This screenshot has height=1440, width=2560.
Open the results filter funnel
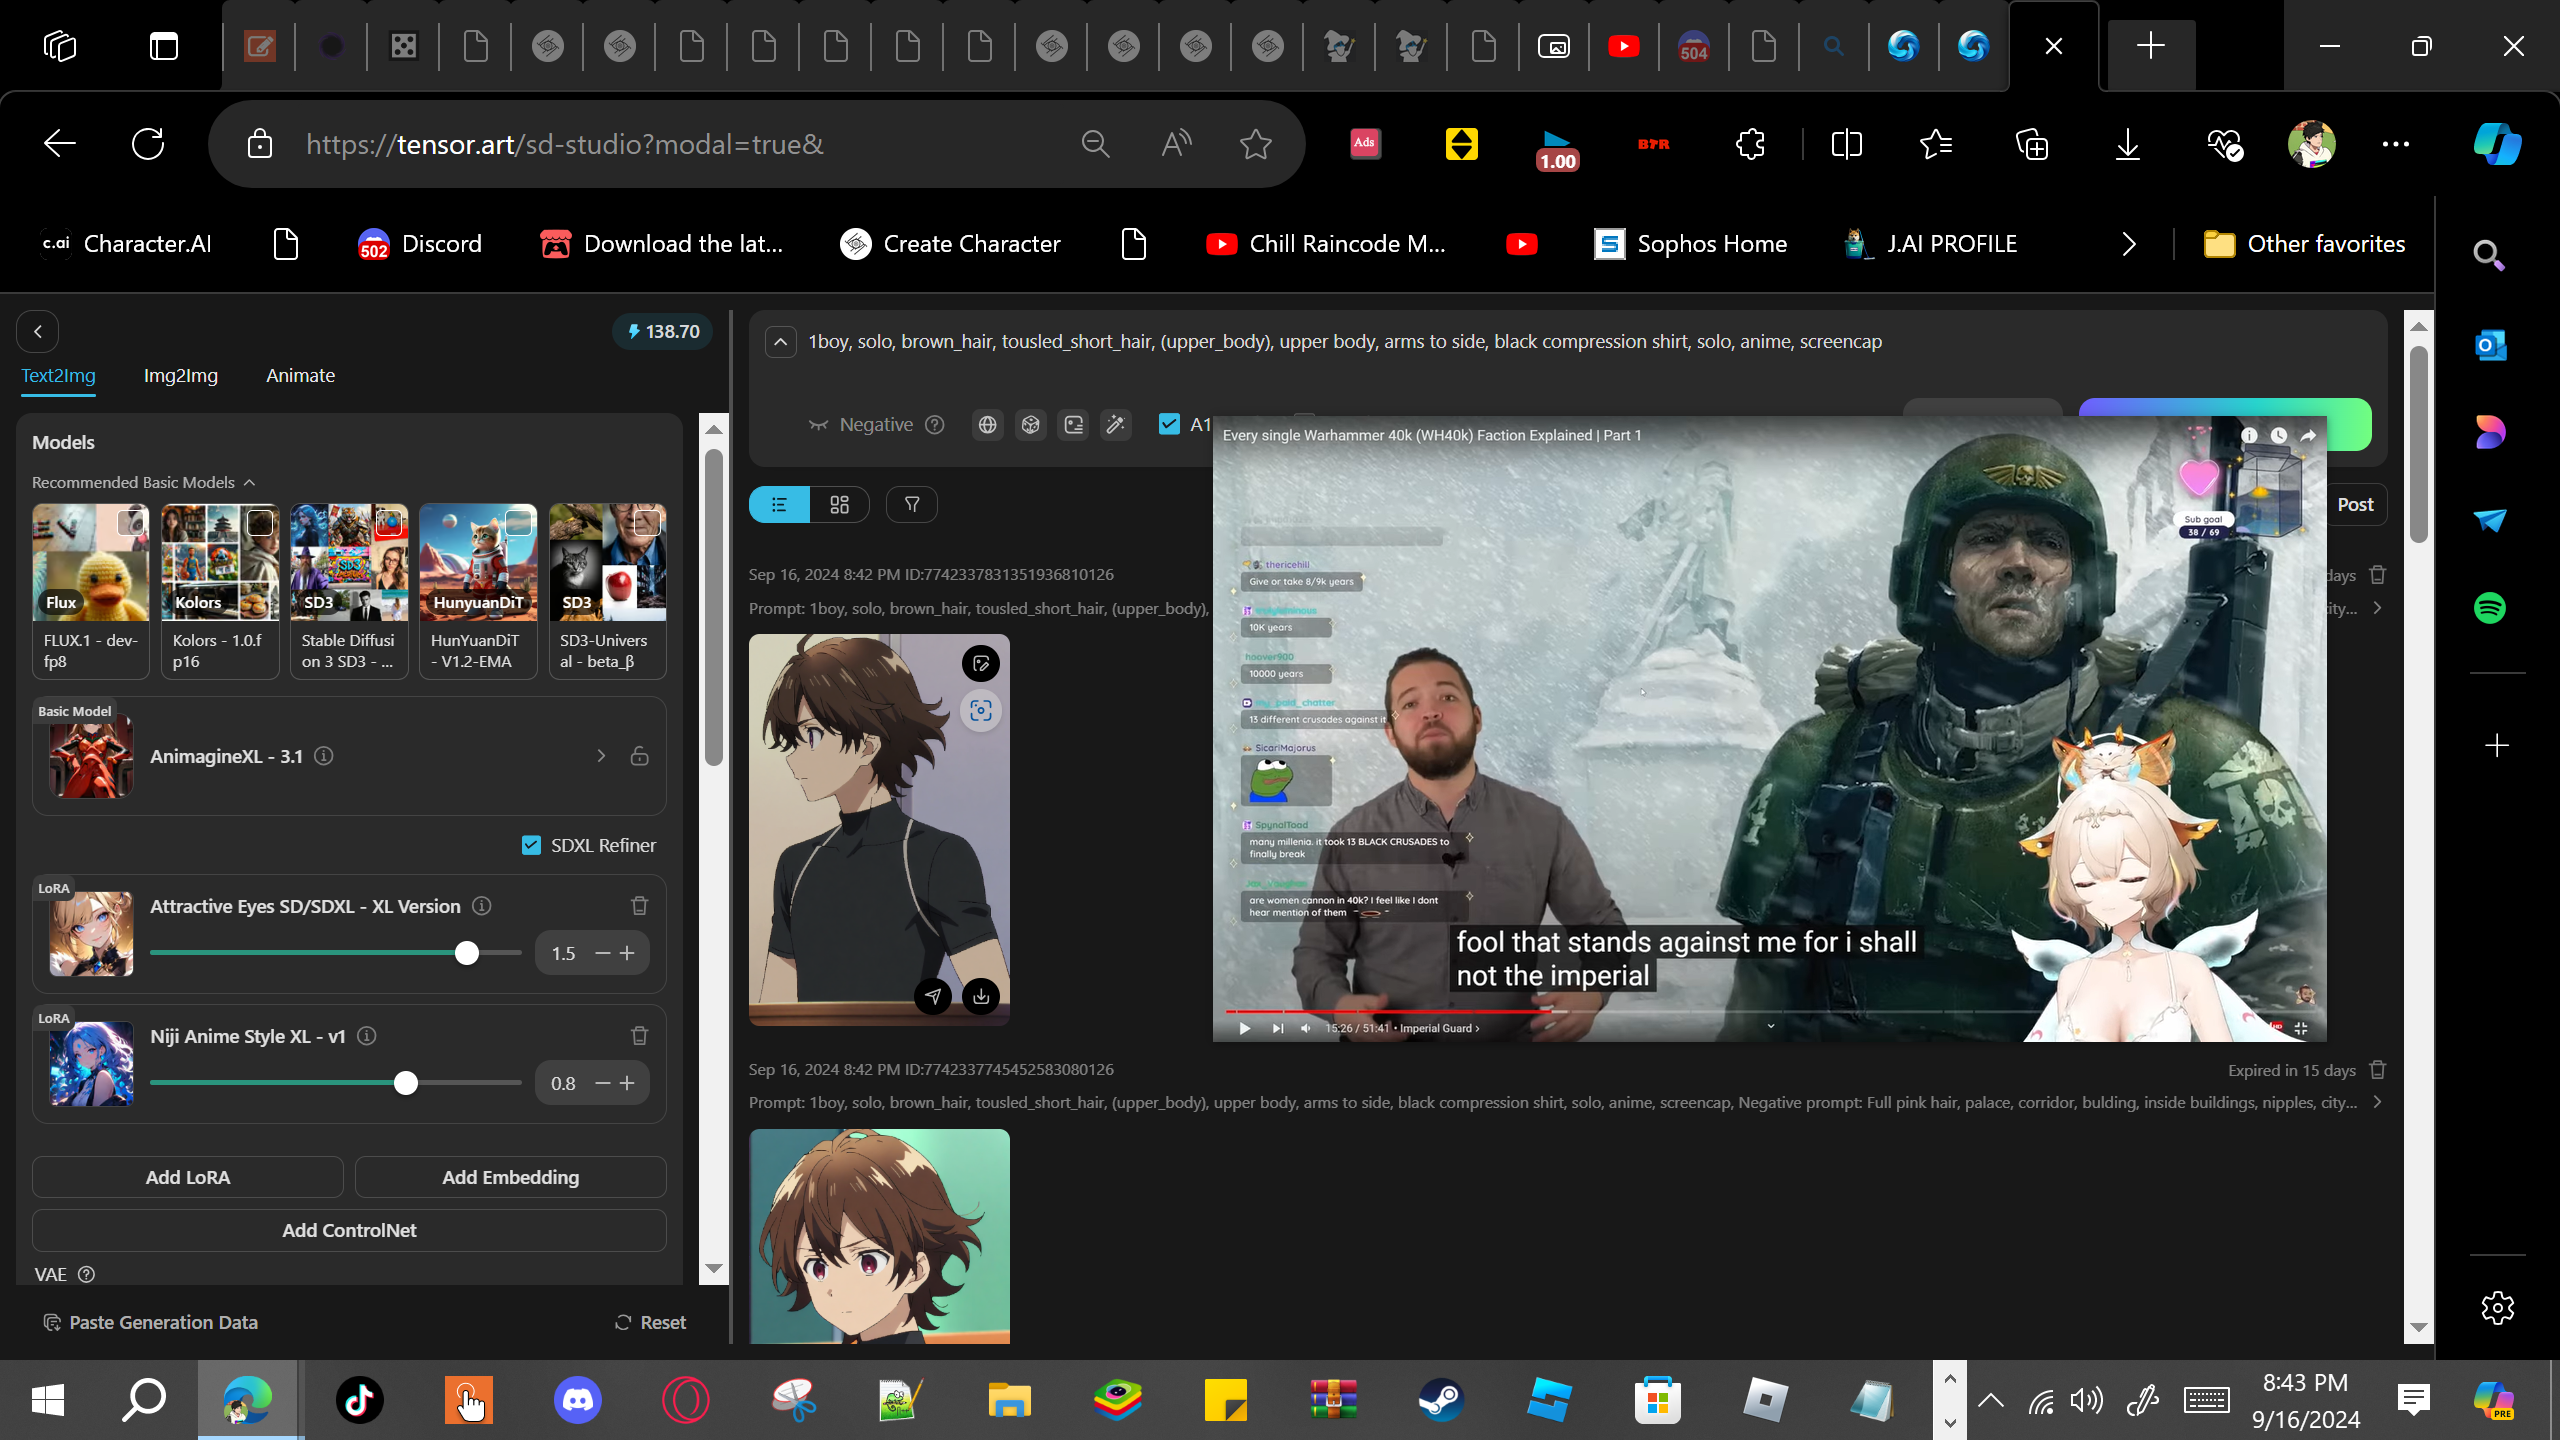click(912, 505)
